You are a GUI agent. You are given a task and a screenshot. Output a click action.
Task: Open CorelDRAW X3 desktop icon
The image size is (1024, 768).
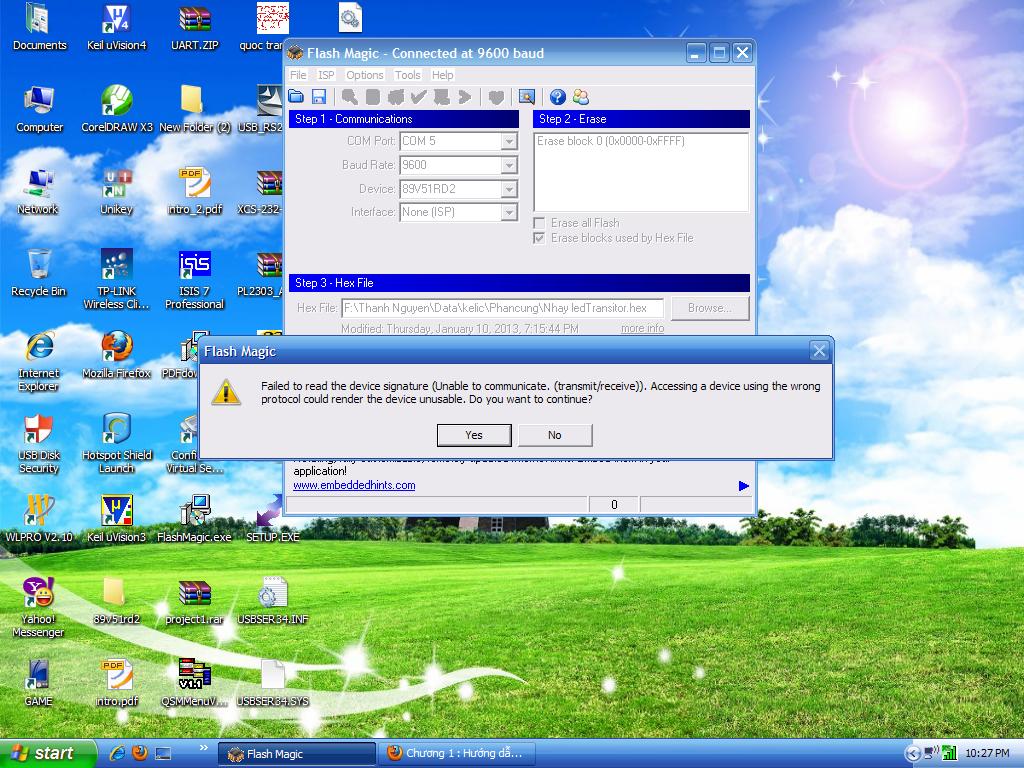click(116, 109)
